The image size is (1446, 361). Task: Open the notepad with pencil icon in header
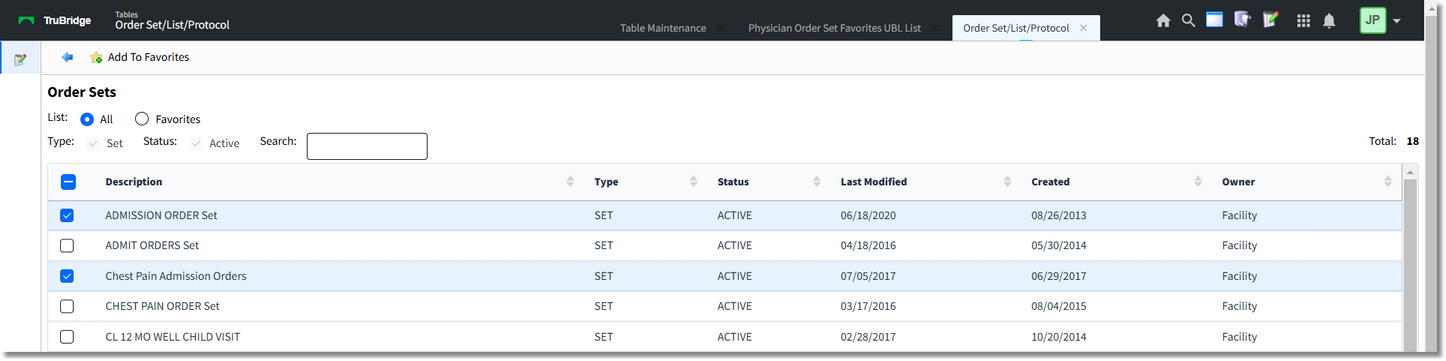point(1271,19)
